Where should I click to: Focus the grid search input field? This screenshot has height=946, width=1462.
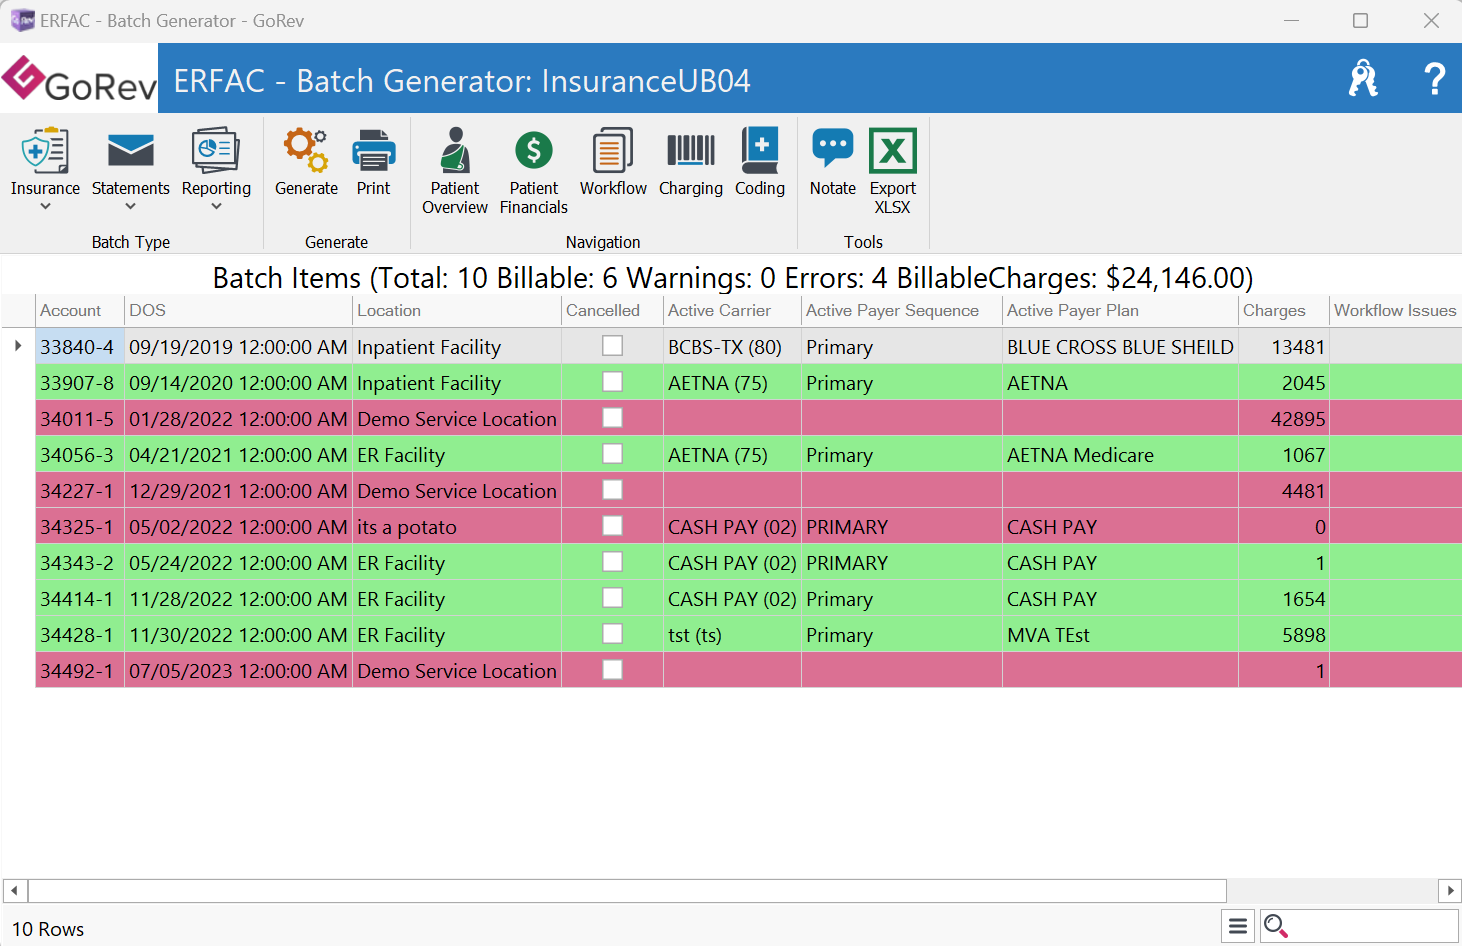click(x=1374, y=926)
